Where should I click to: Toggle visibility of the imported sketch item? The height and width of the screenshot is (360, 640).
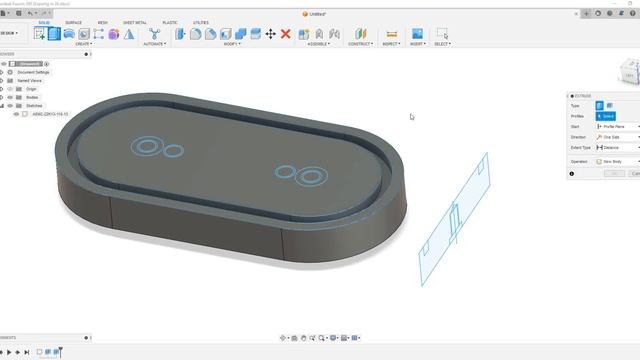(16, 114)
